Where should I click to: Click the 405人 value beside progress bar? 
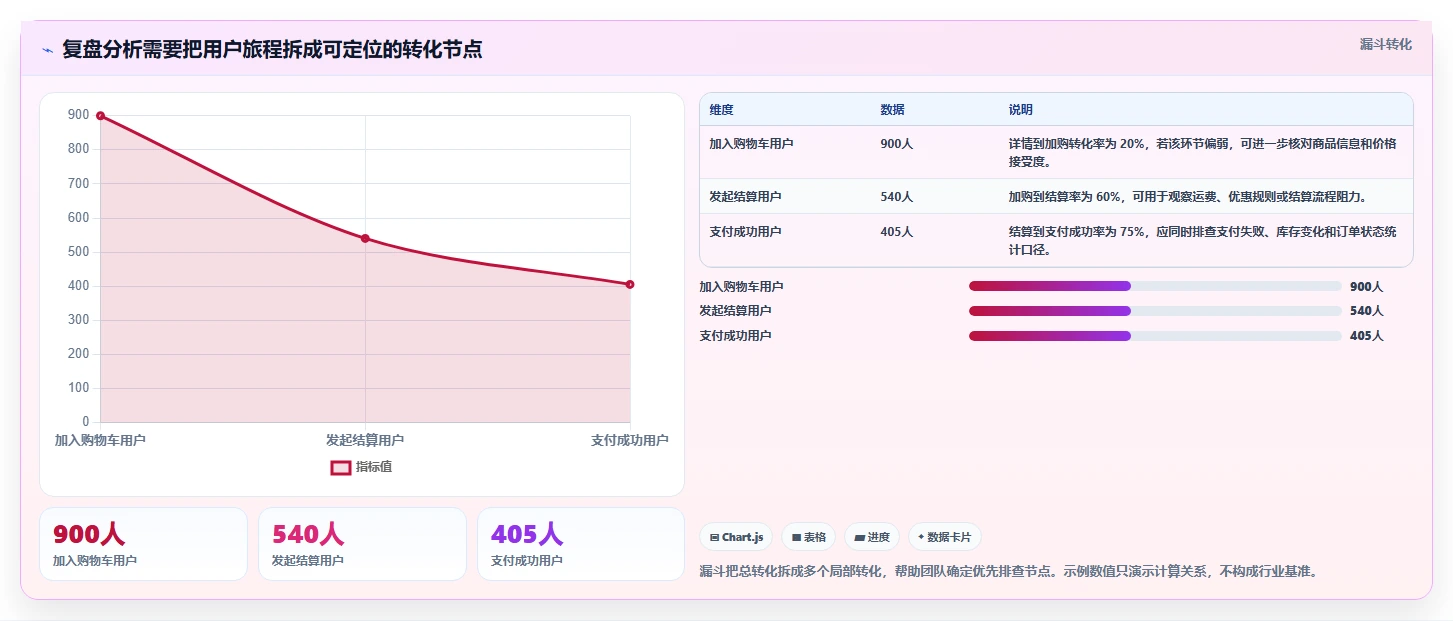click(1366, 336)
